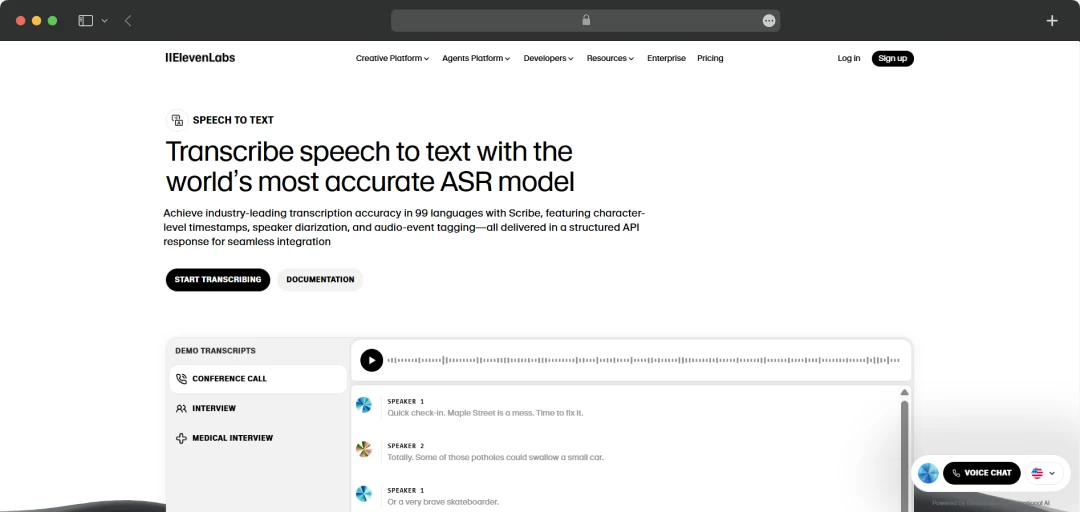This screenshot has height=512, width=1080.
Task: Click the Medical Interview cross icon
Action: click(x=181, y=438)
